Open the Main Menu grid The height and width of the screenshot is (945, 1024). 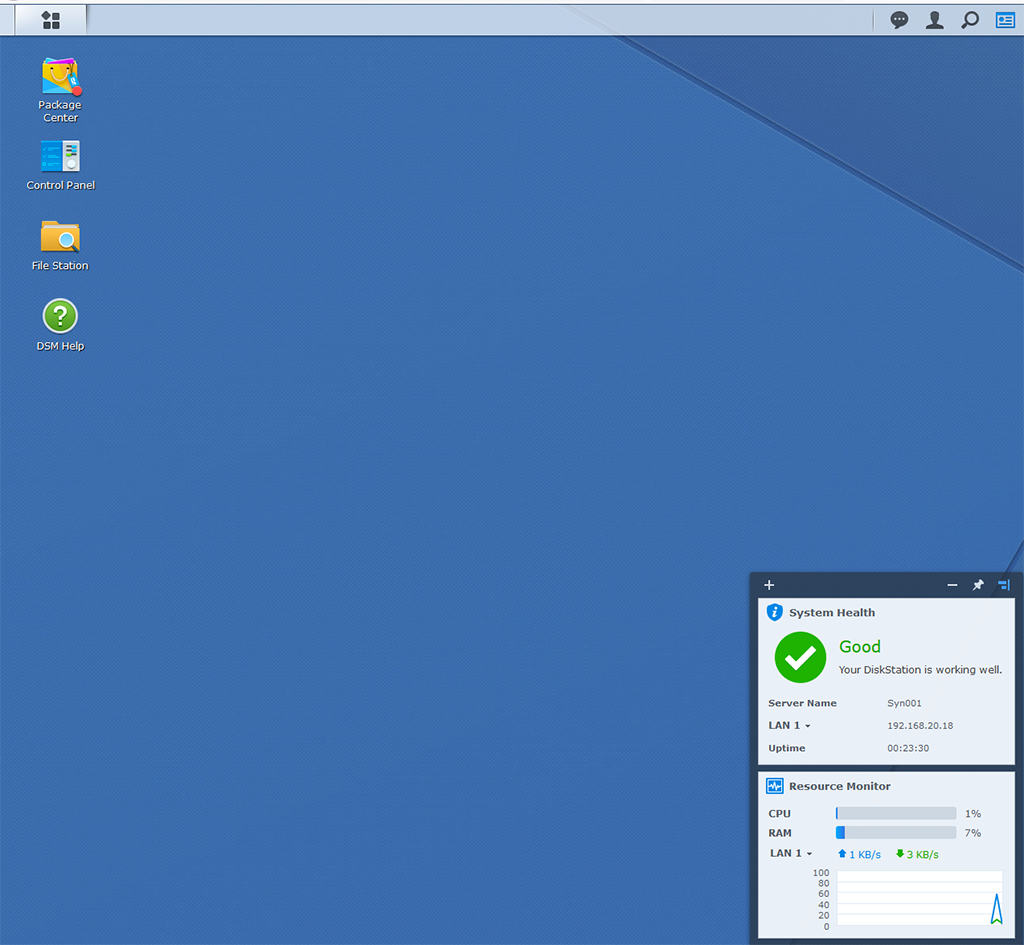50,20
